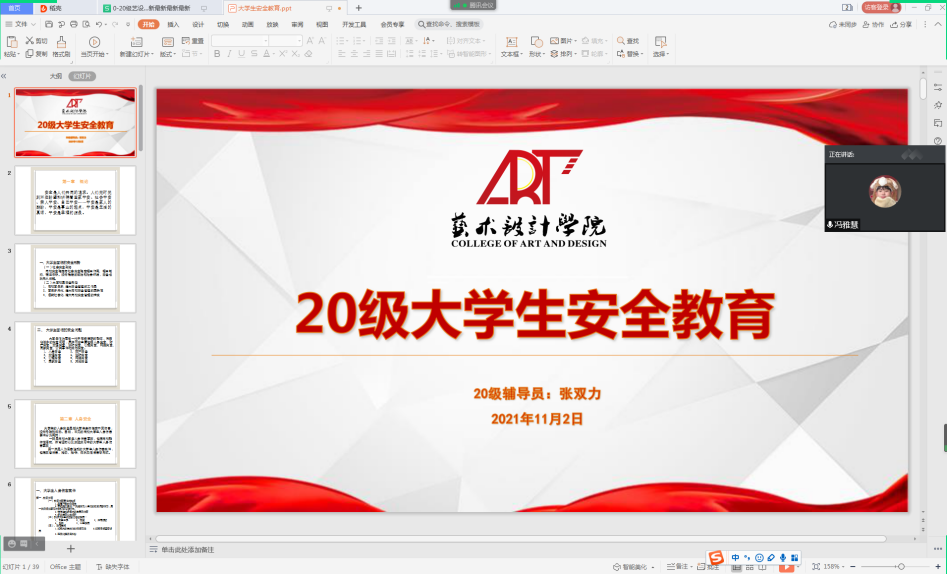Adjust the zoom slider in status bar
This screenshot has height=574, width=947.
coord(895,567)
